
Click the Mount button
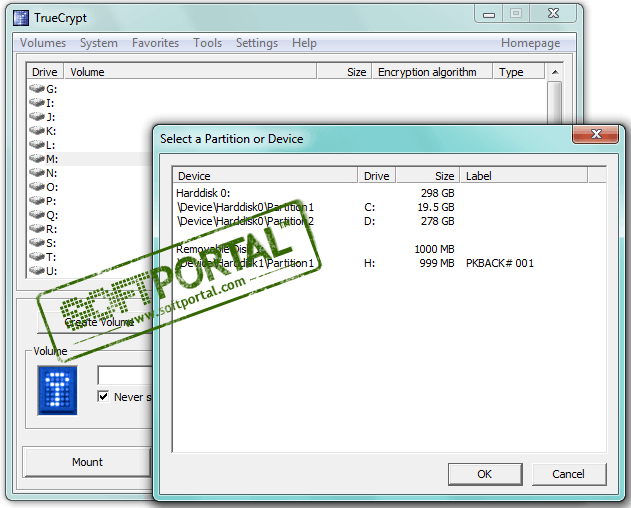click(x=87, y=462)
